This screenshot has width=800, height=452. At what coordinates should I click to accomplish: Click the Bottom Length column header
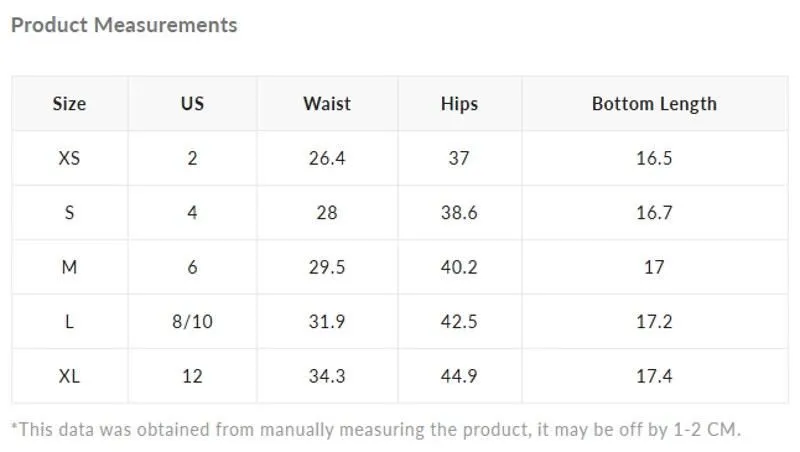[654, 104]
